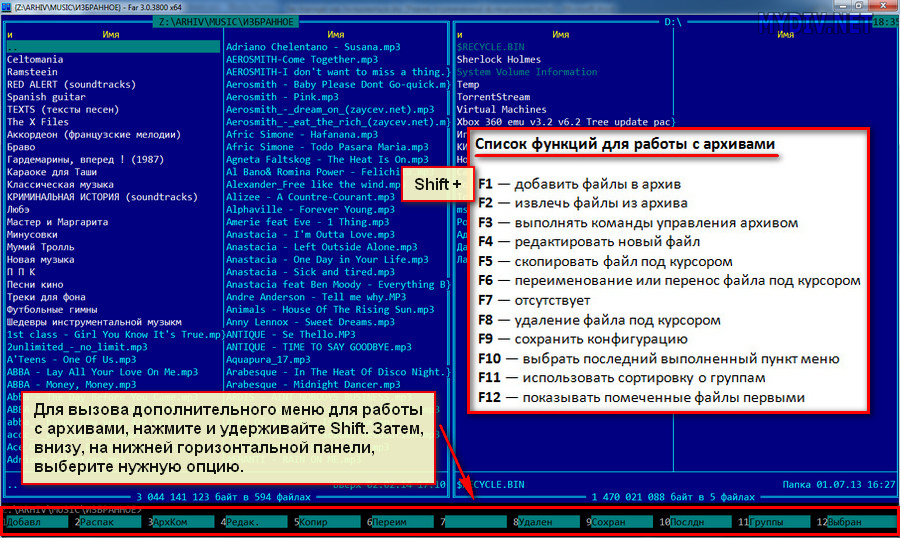Click the 12 Выбран function key button

point(855,522)
